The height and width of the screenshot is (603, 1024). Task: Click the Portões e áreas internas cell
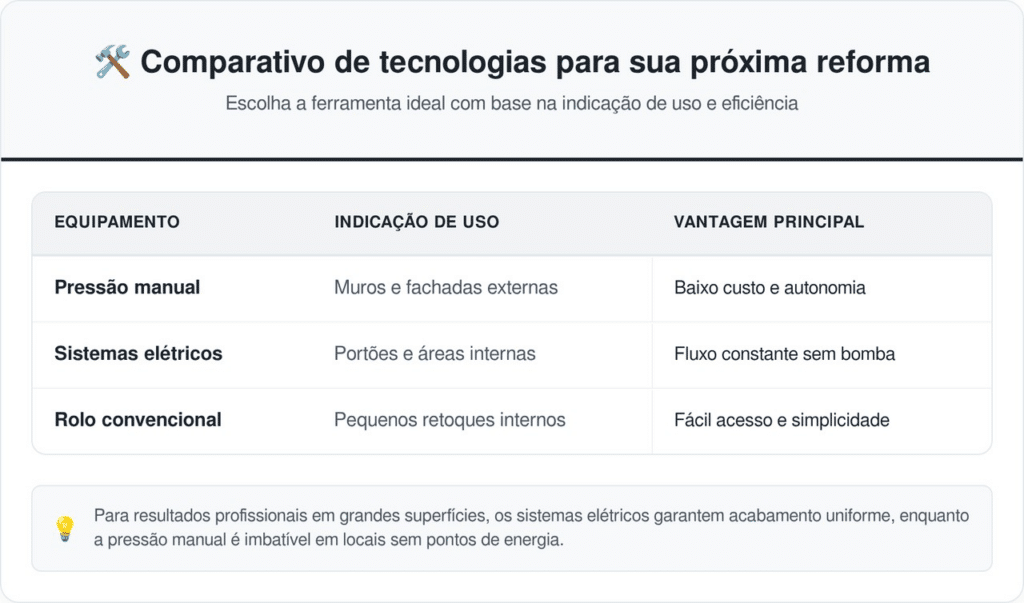click(435, 354)
